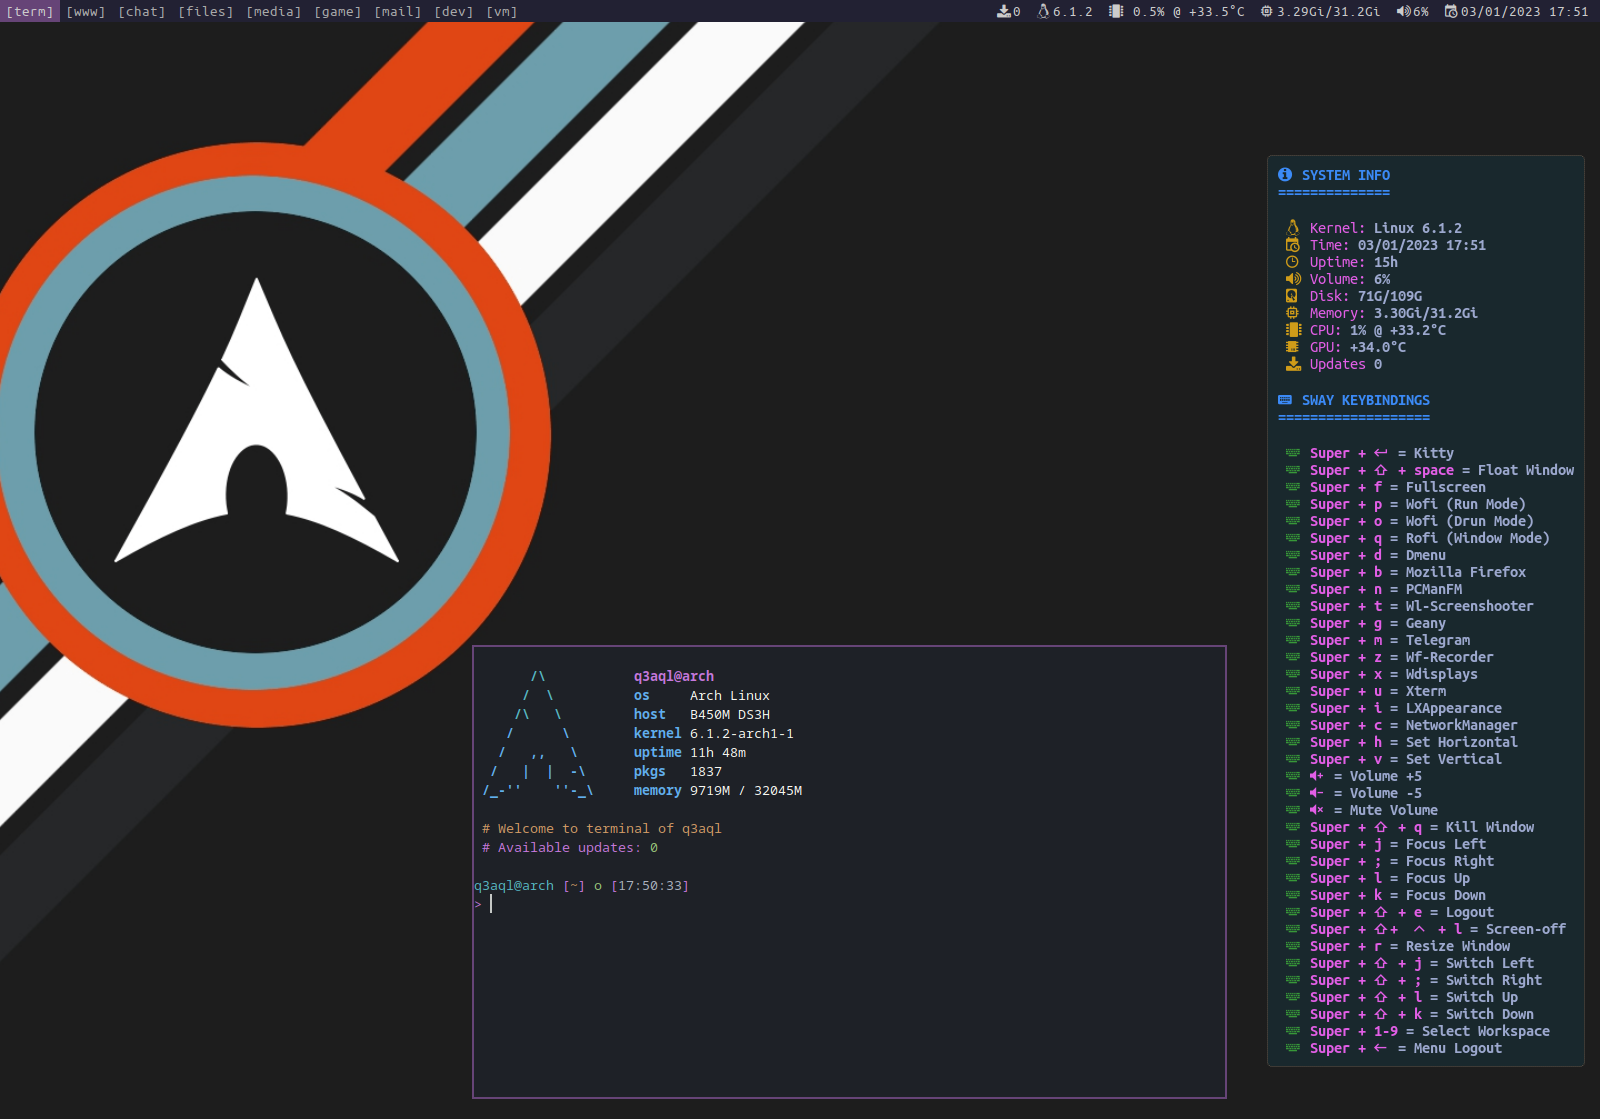Click the 03/01/2023 17:51 date in top bar
The width and height of the screenshot is (1600, 1119).
(1524, 12)
